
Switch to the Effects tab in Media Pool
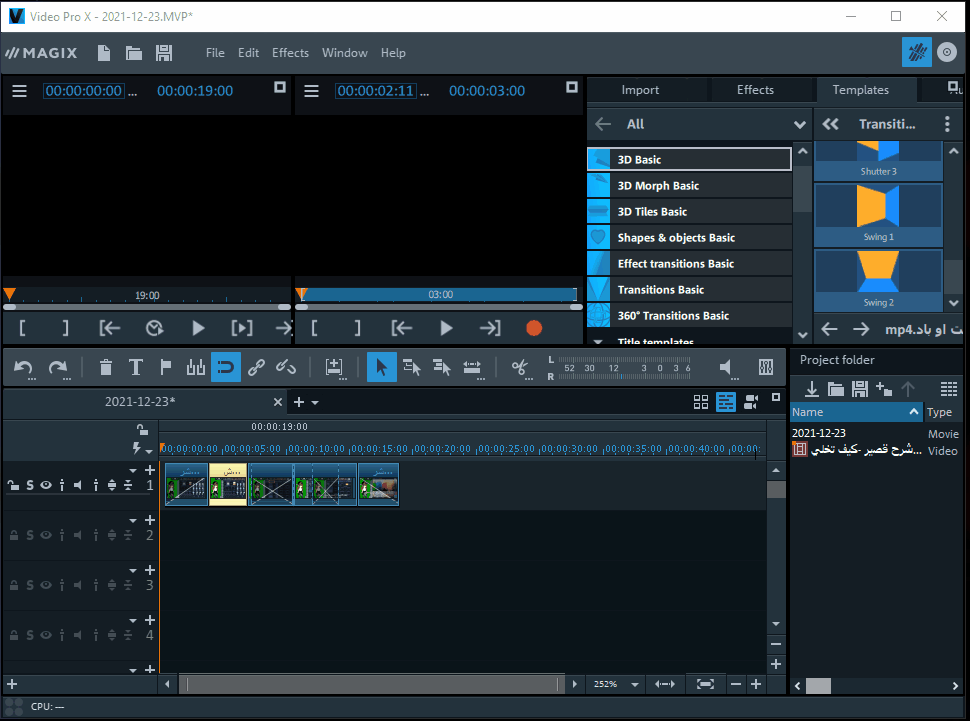(x=755, y=90)
